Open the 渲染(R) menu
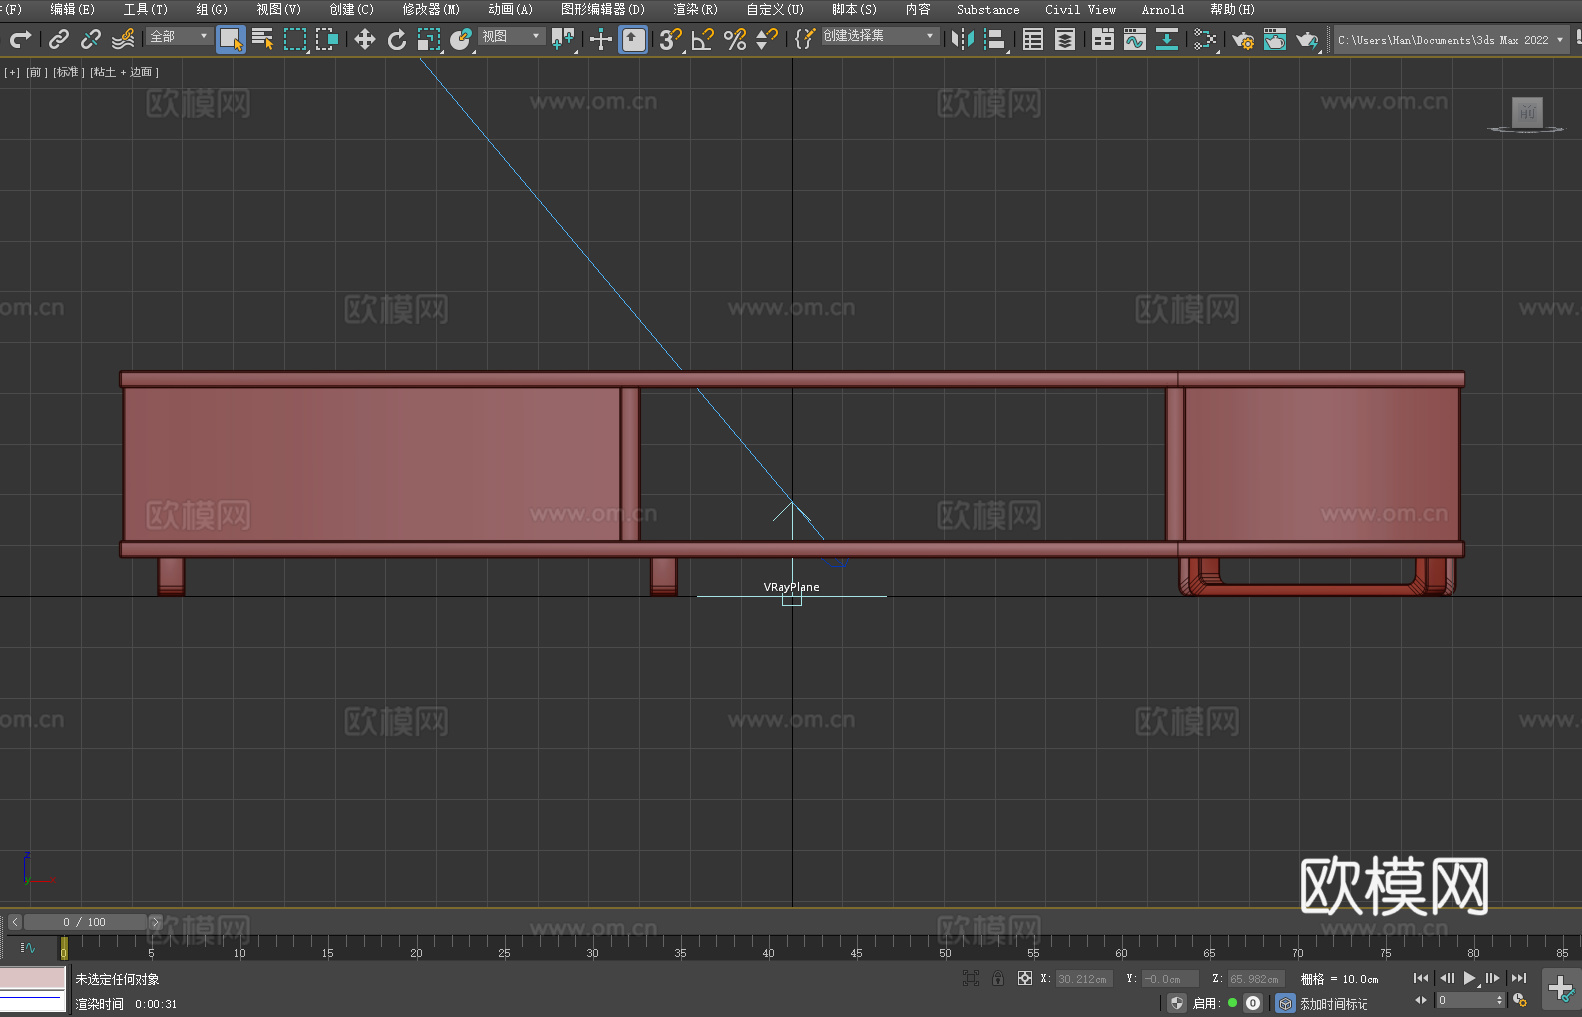The height and width of the screenshot is (1017, 1582). pos(695,9)
